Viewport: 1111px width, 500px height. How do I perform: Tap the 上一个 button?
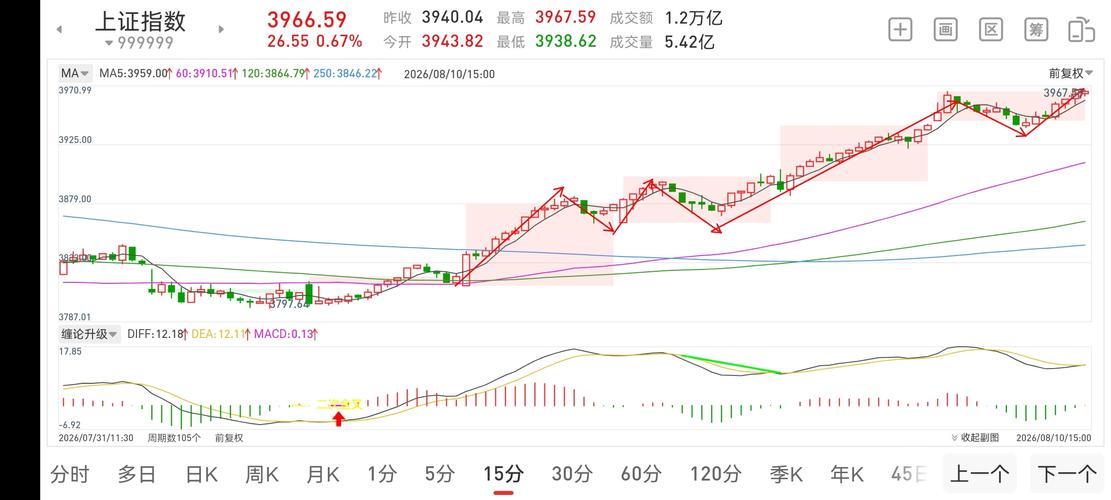(979, 474)
